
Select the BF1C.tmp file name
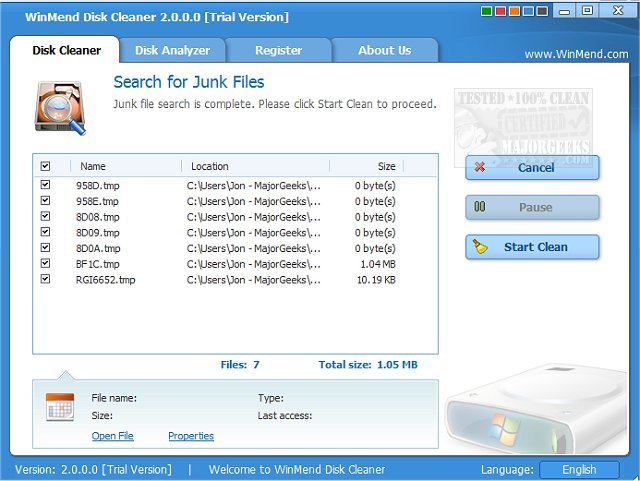98,264
